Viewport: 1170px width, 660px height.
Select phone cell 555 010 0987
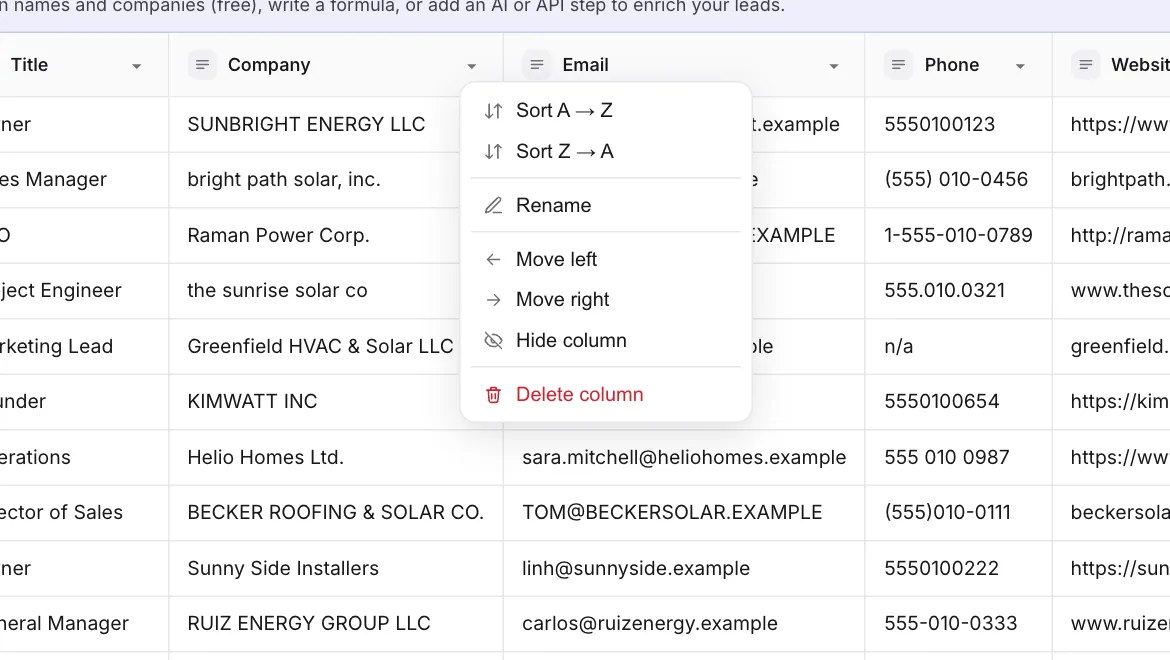[x=959, y=457]
